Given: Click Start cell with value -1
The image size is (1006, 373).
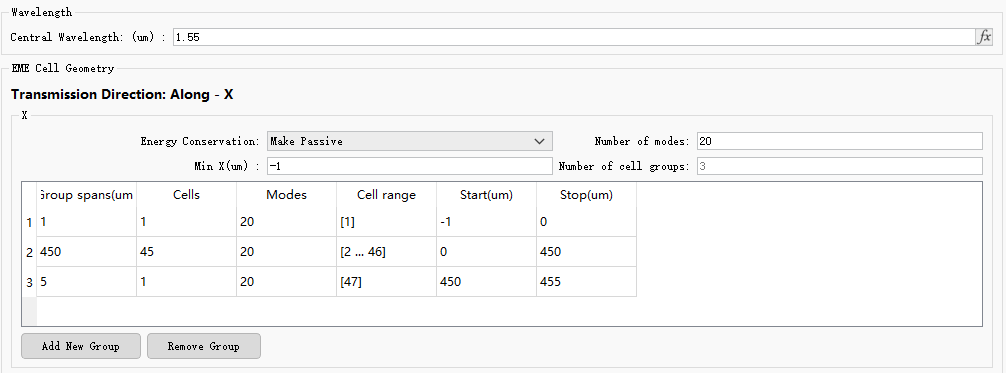Looking at the screenshot, I should point(486,222).
